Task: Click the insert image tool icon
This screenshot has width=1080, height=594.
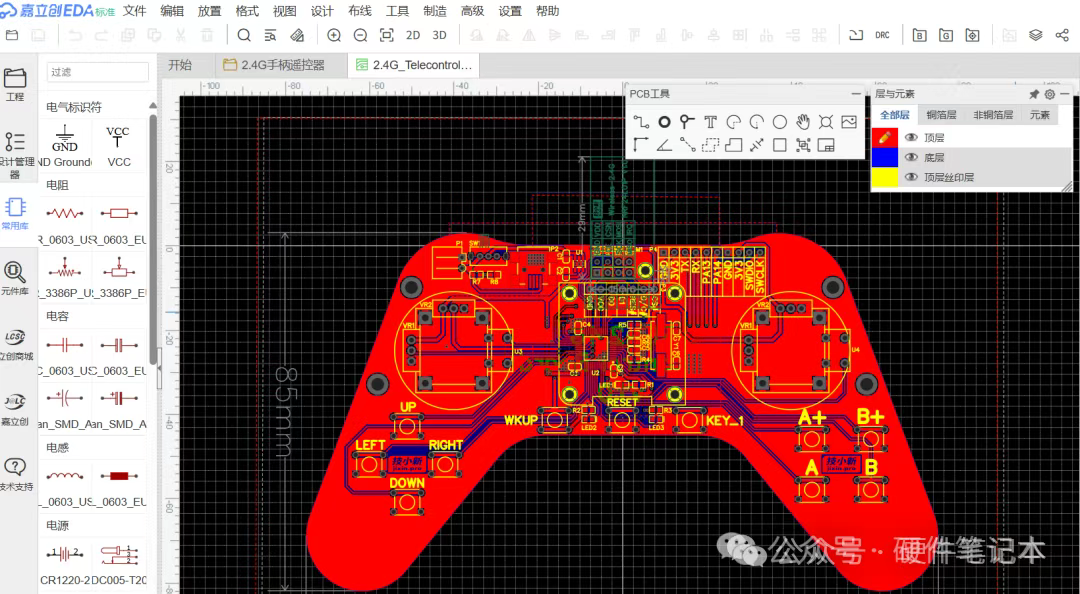Action: 849,122
